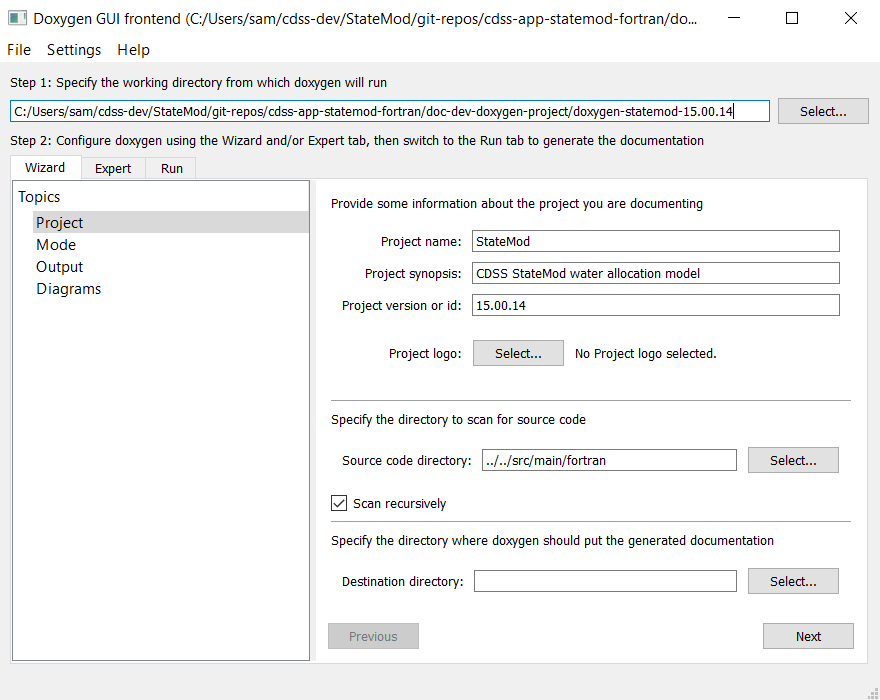This screenshot has height=700, width=880.
Task: Maximize the Doxygen window
Action: point(792,18)
